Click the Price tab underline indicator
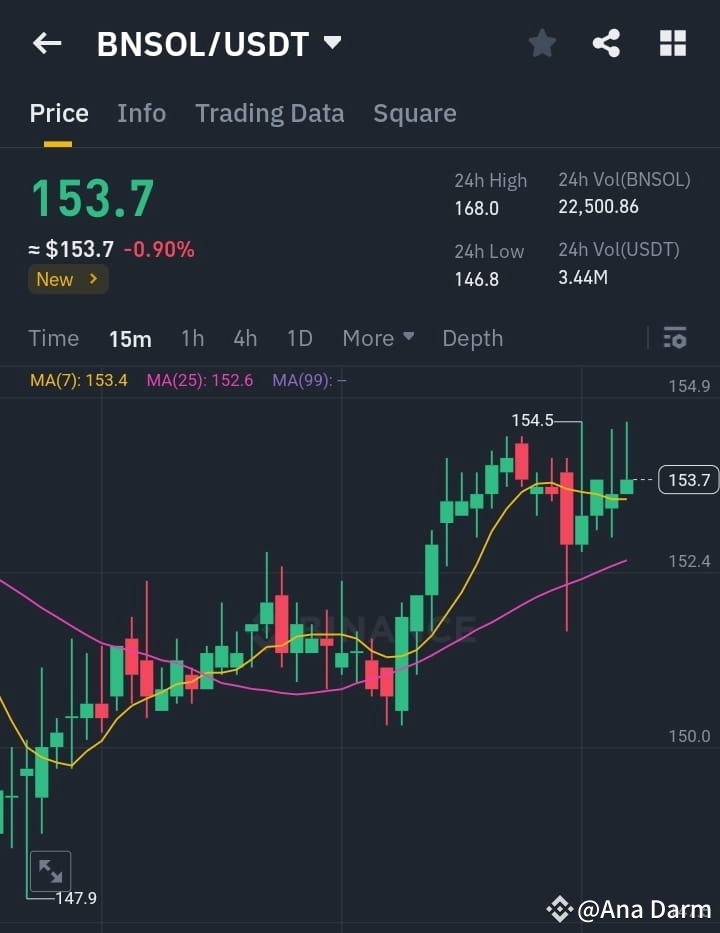The height and width of the screenshot is (933, 720). pos(57,141)
